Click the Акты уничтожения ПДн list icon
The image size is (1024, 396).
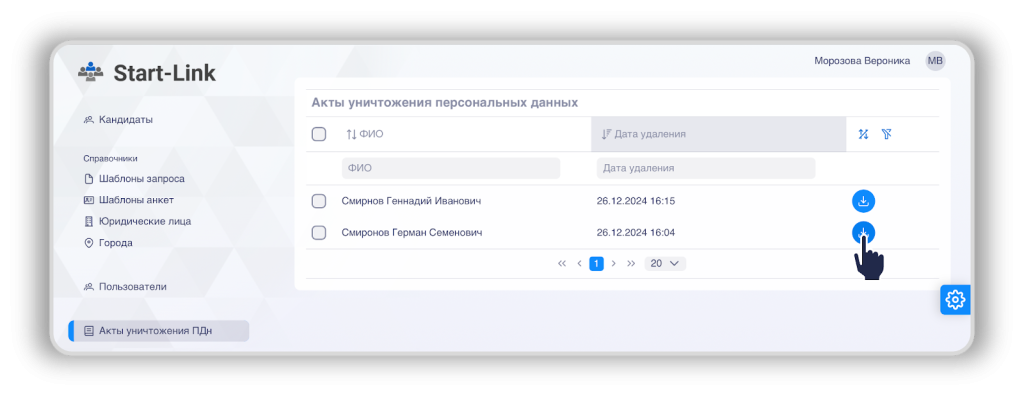point(89,331)
